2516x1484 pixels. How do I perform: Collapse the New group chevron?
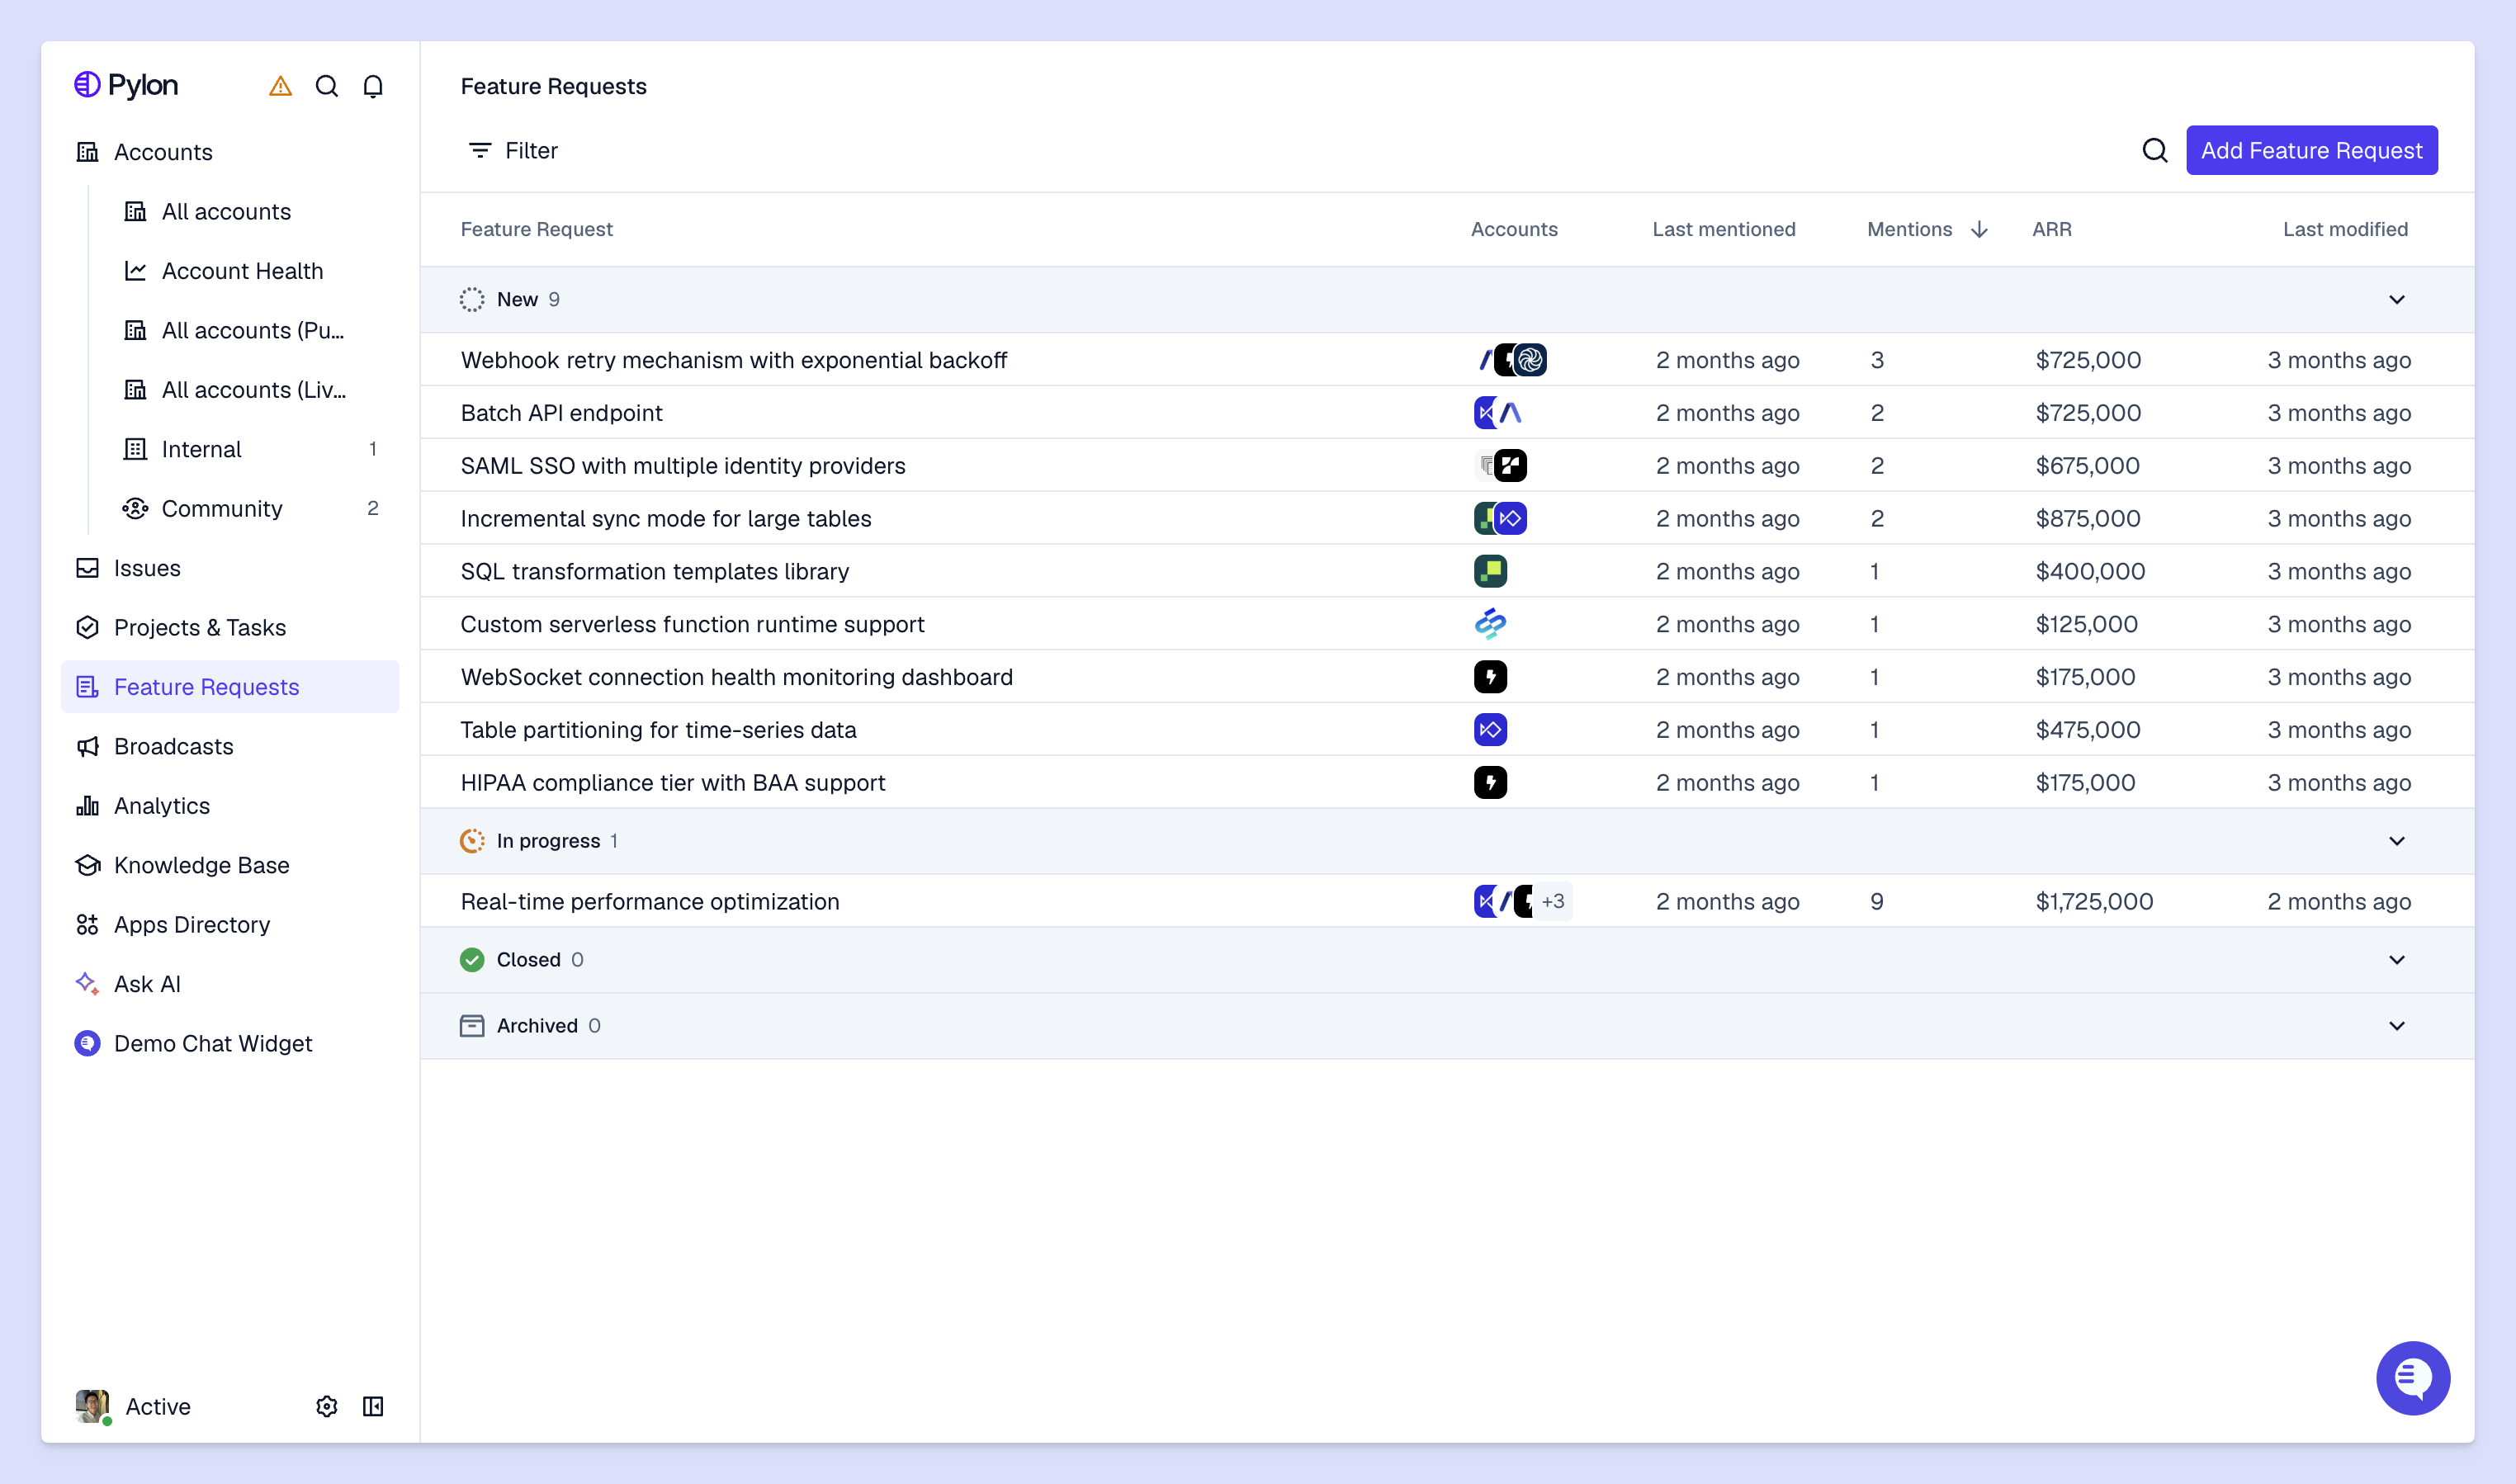point(2396,300)
